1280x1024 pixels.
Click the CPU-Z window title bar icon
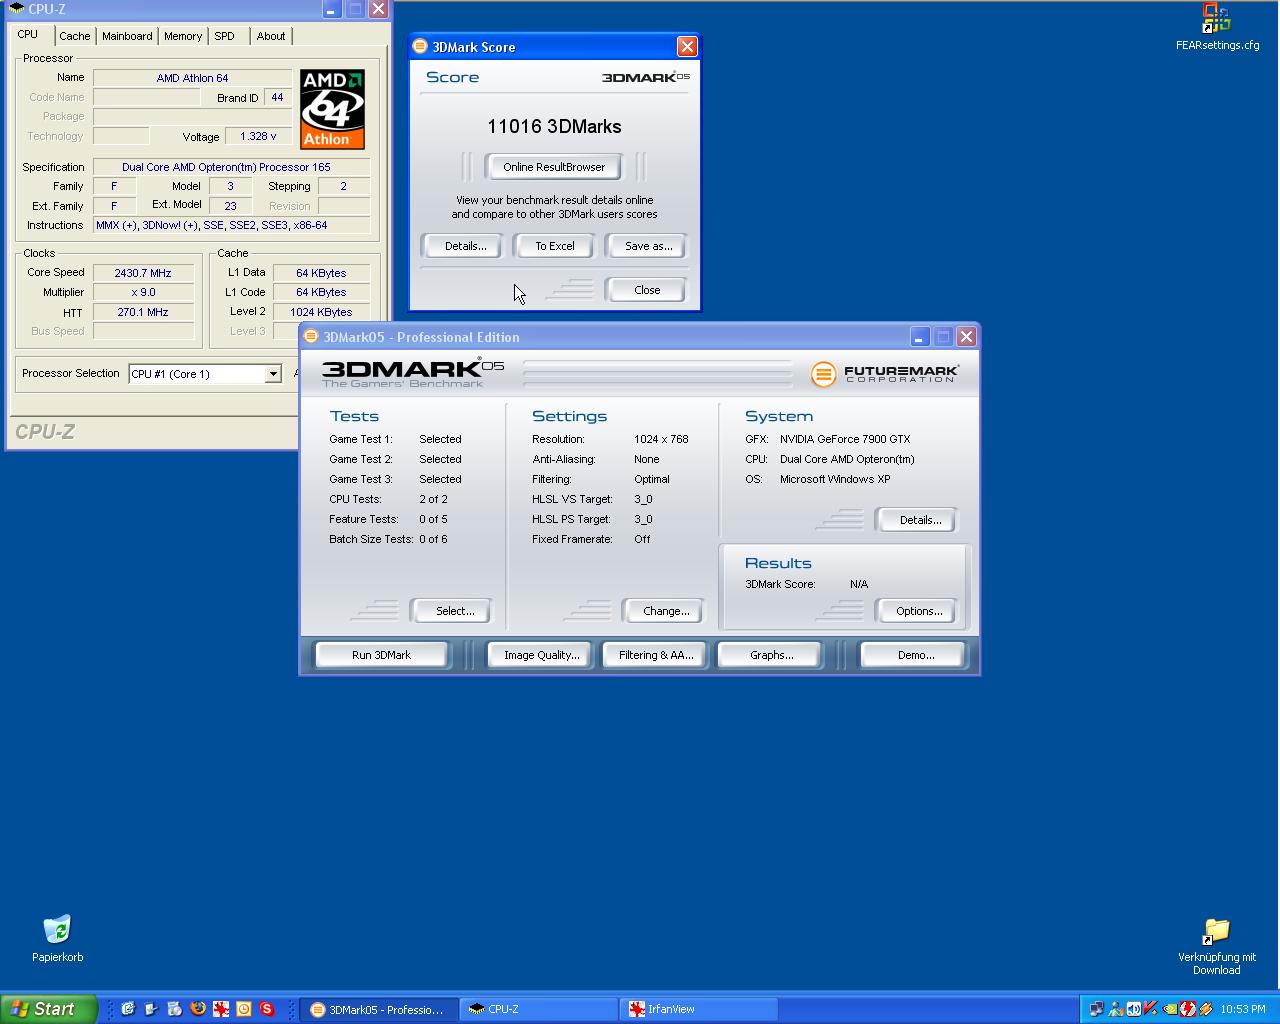pos(16,8)
